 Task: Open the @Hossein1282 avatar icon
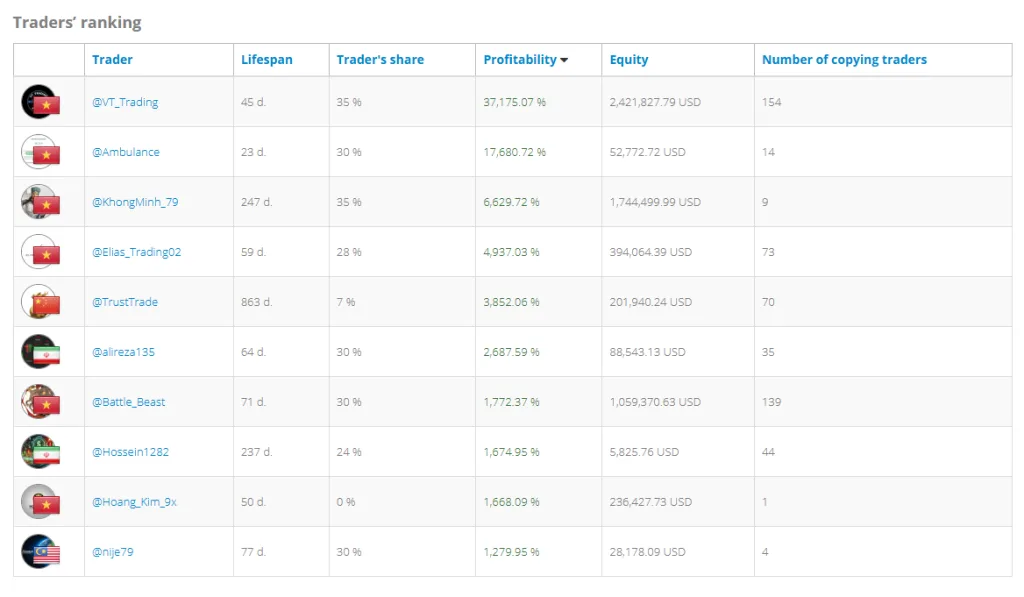pyautogui.click(x=41, y=452)
